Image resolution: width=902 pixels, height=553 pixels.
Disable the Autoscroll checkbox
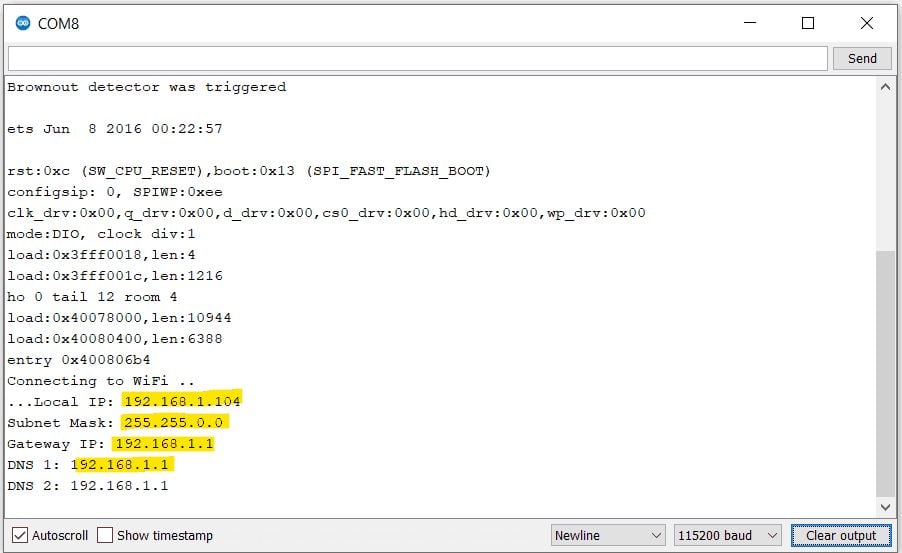click(x=20, y=535)
